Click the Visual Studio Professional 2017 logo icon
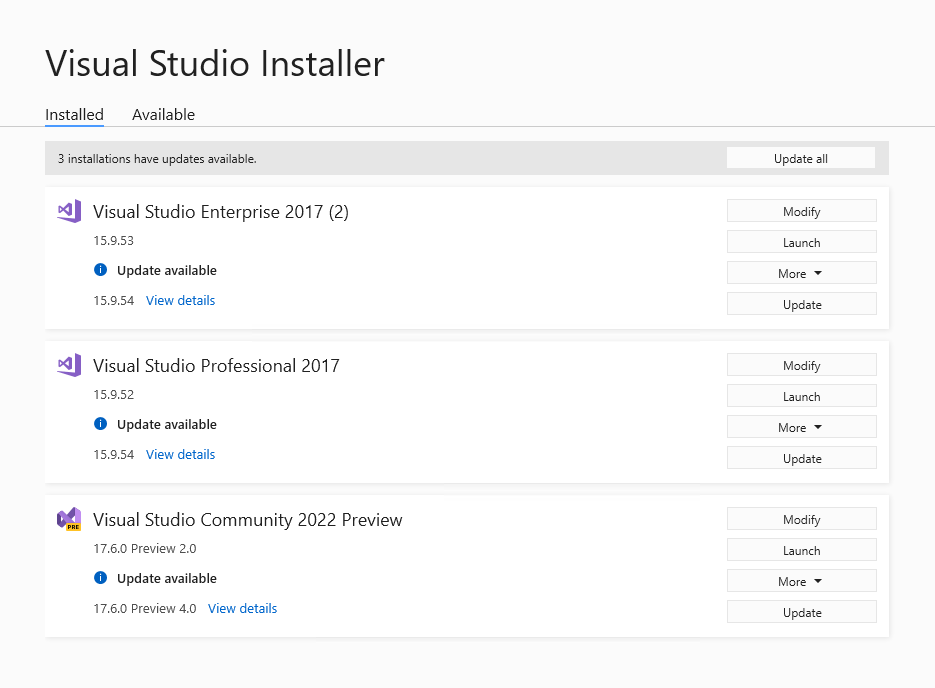 69,365
